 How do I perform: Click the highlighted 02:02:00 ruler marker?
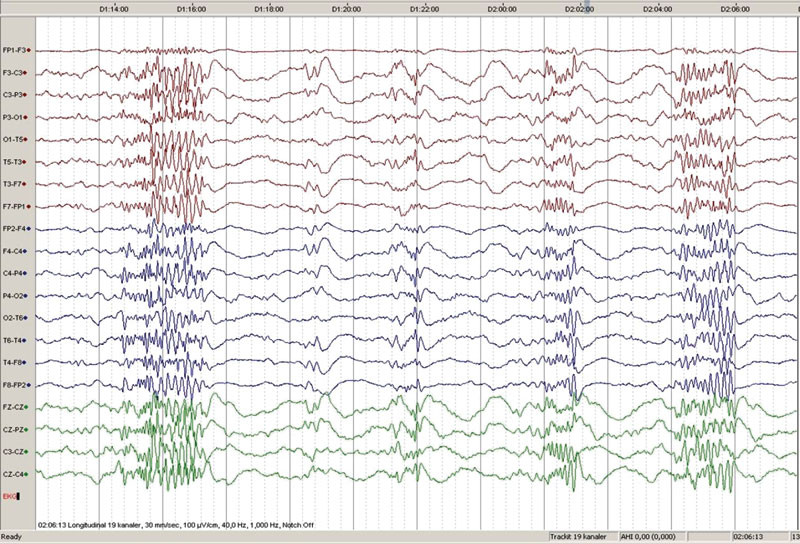pos(578,7)
